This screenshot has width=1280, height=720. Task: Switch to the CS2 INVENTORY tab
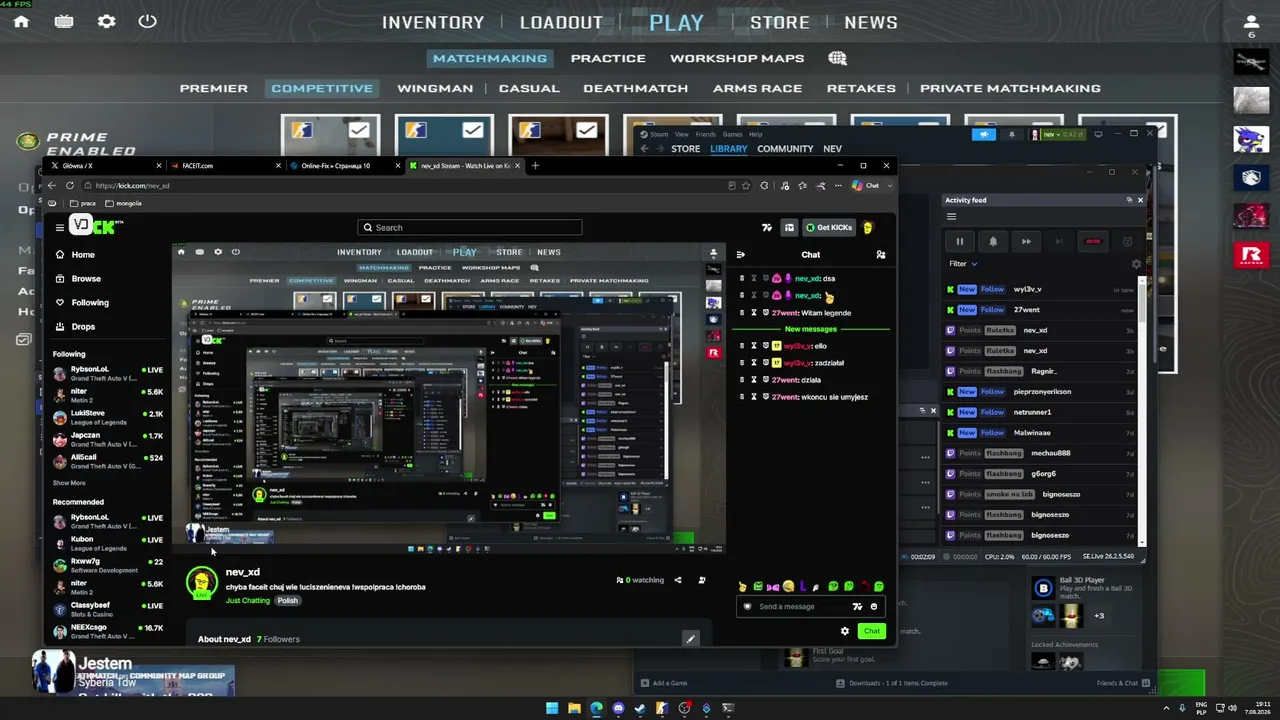pos(433,22)
